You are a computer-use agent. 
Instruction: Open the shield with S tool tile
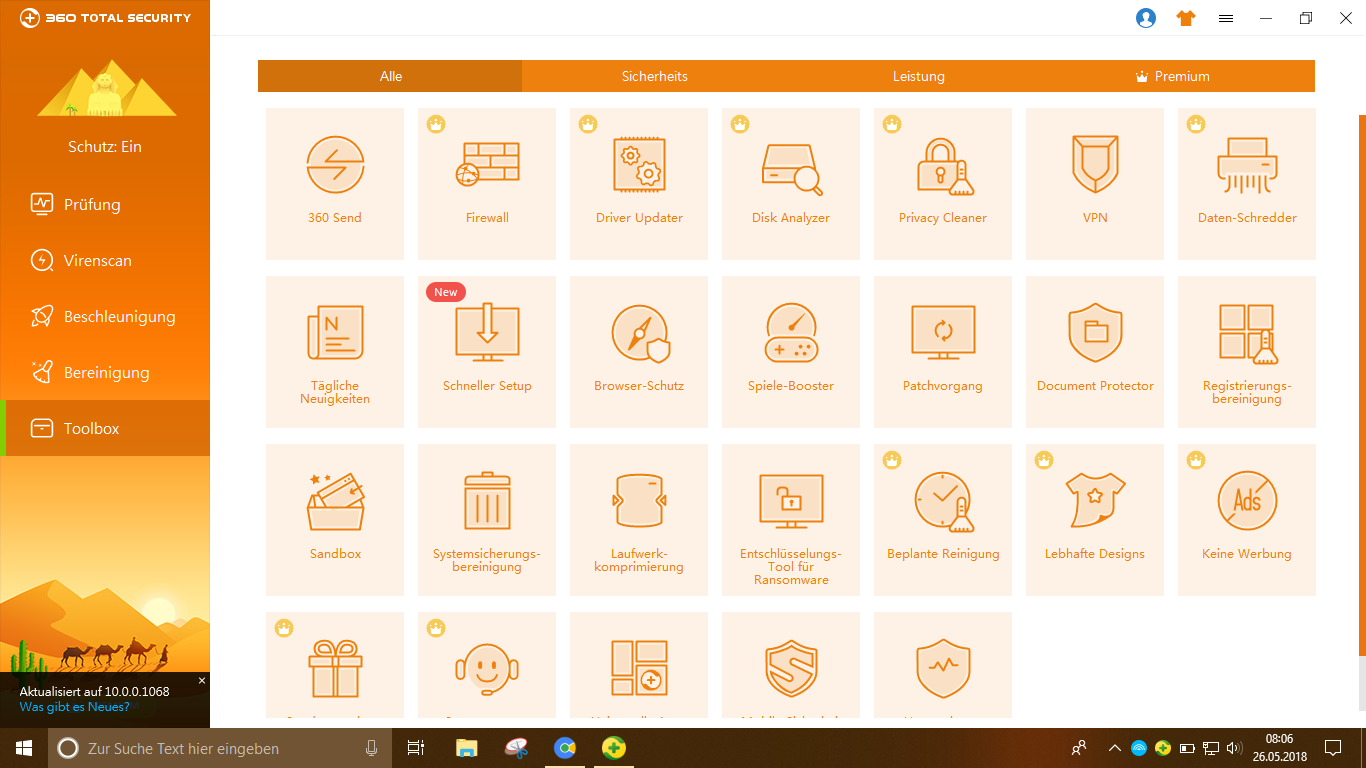click(791, 665)
